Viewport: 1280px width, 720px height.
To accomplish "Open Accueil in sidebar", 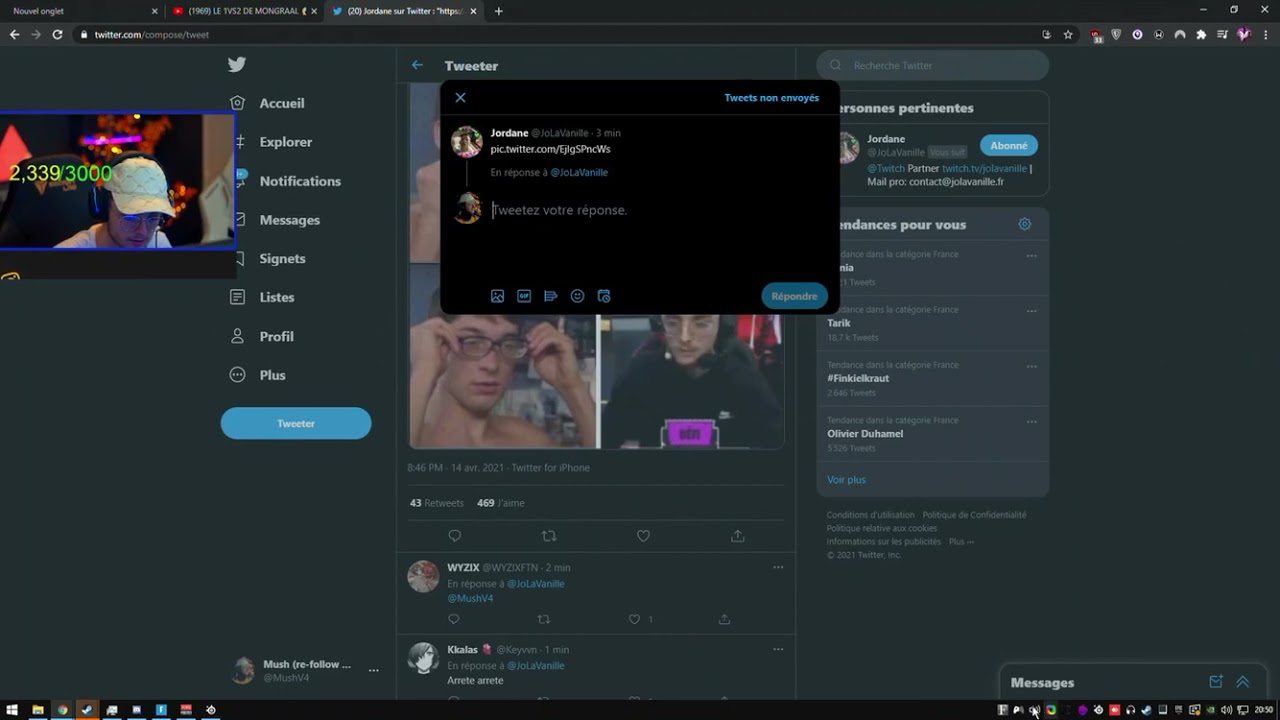I will (x=267, y=103).
